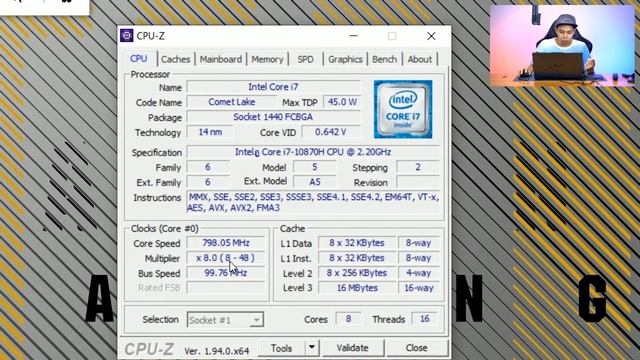Open the About tab
Image resolution: width=640 pixels, height=360 pixels.
[x=420, y=59]
